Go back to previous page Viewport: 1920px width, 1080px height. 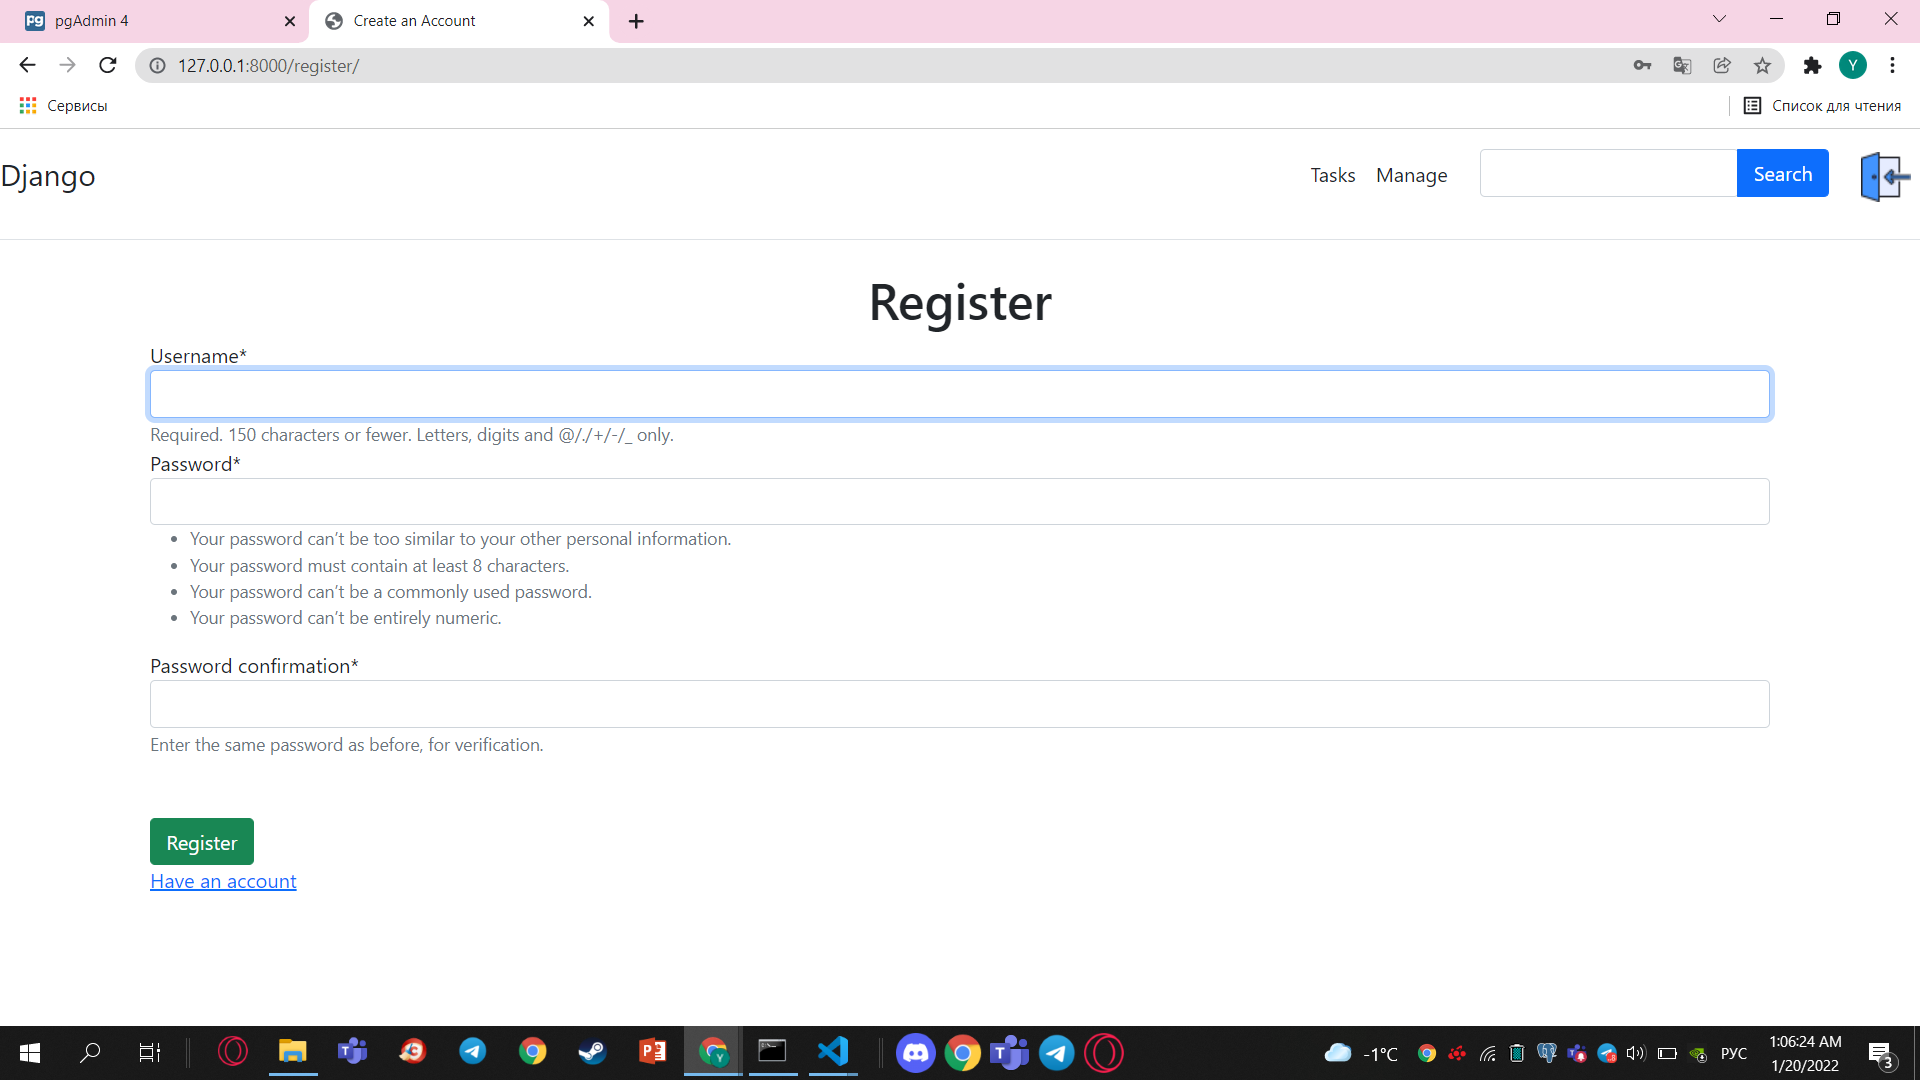[x=27, y=65]
